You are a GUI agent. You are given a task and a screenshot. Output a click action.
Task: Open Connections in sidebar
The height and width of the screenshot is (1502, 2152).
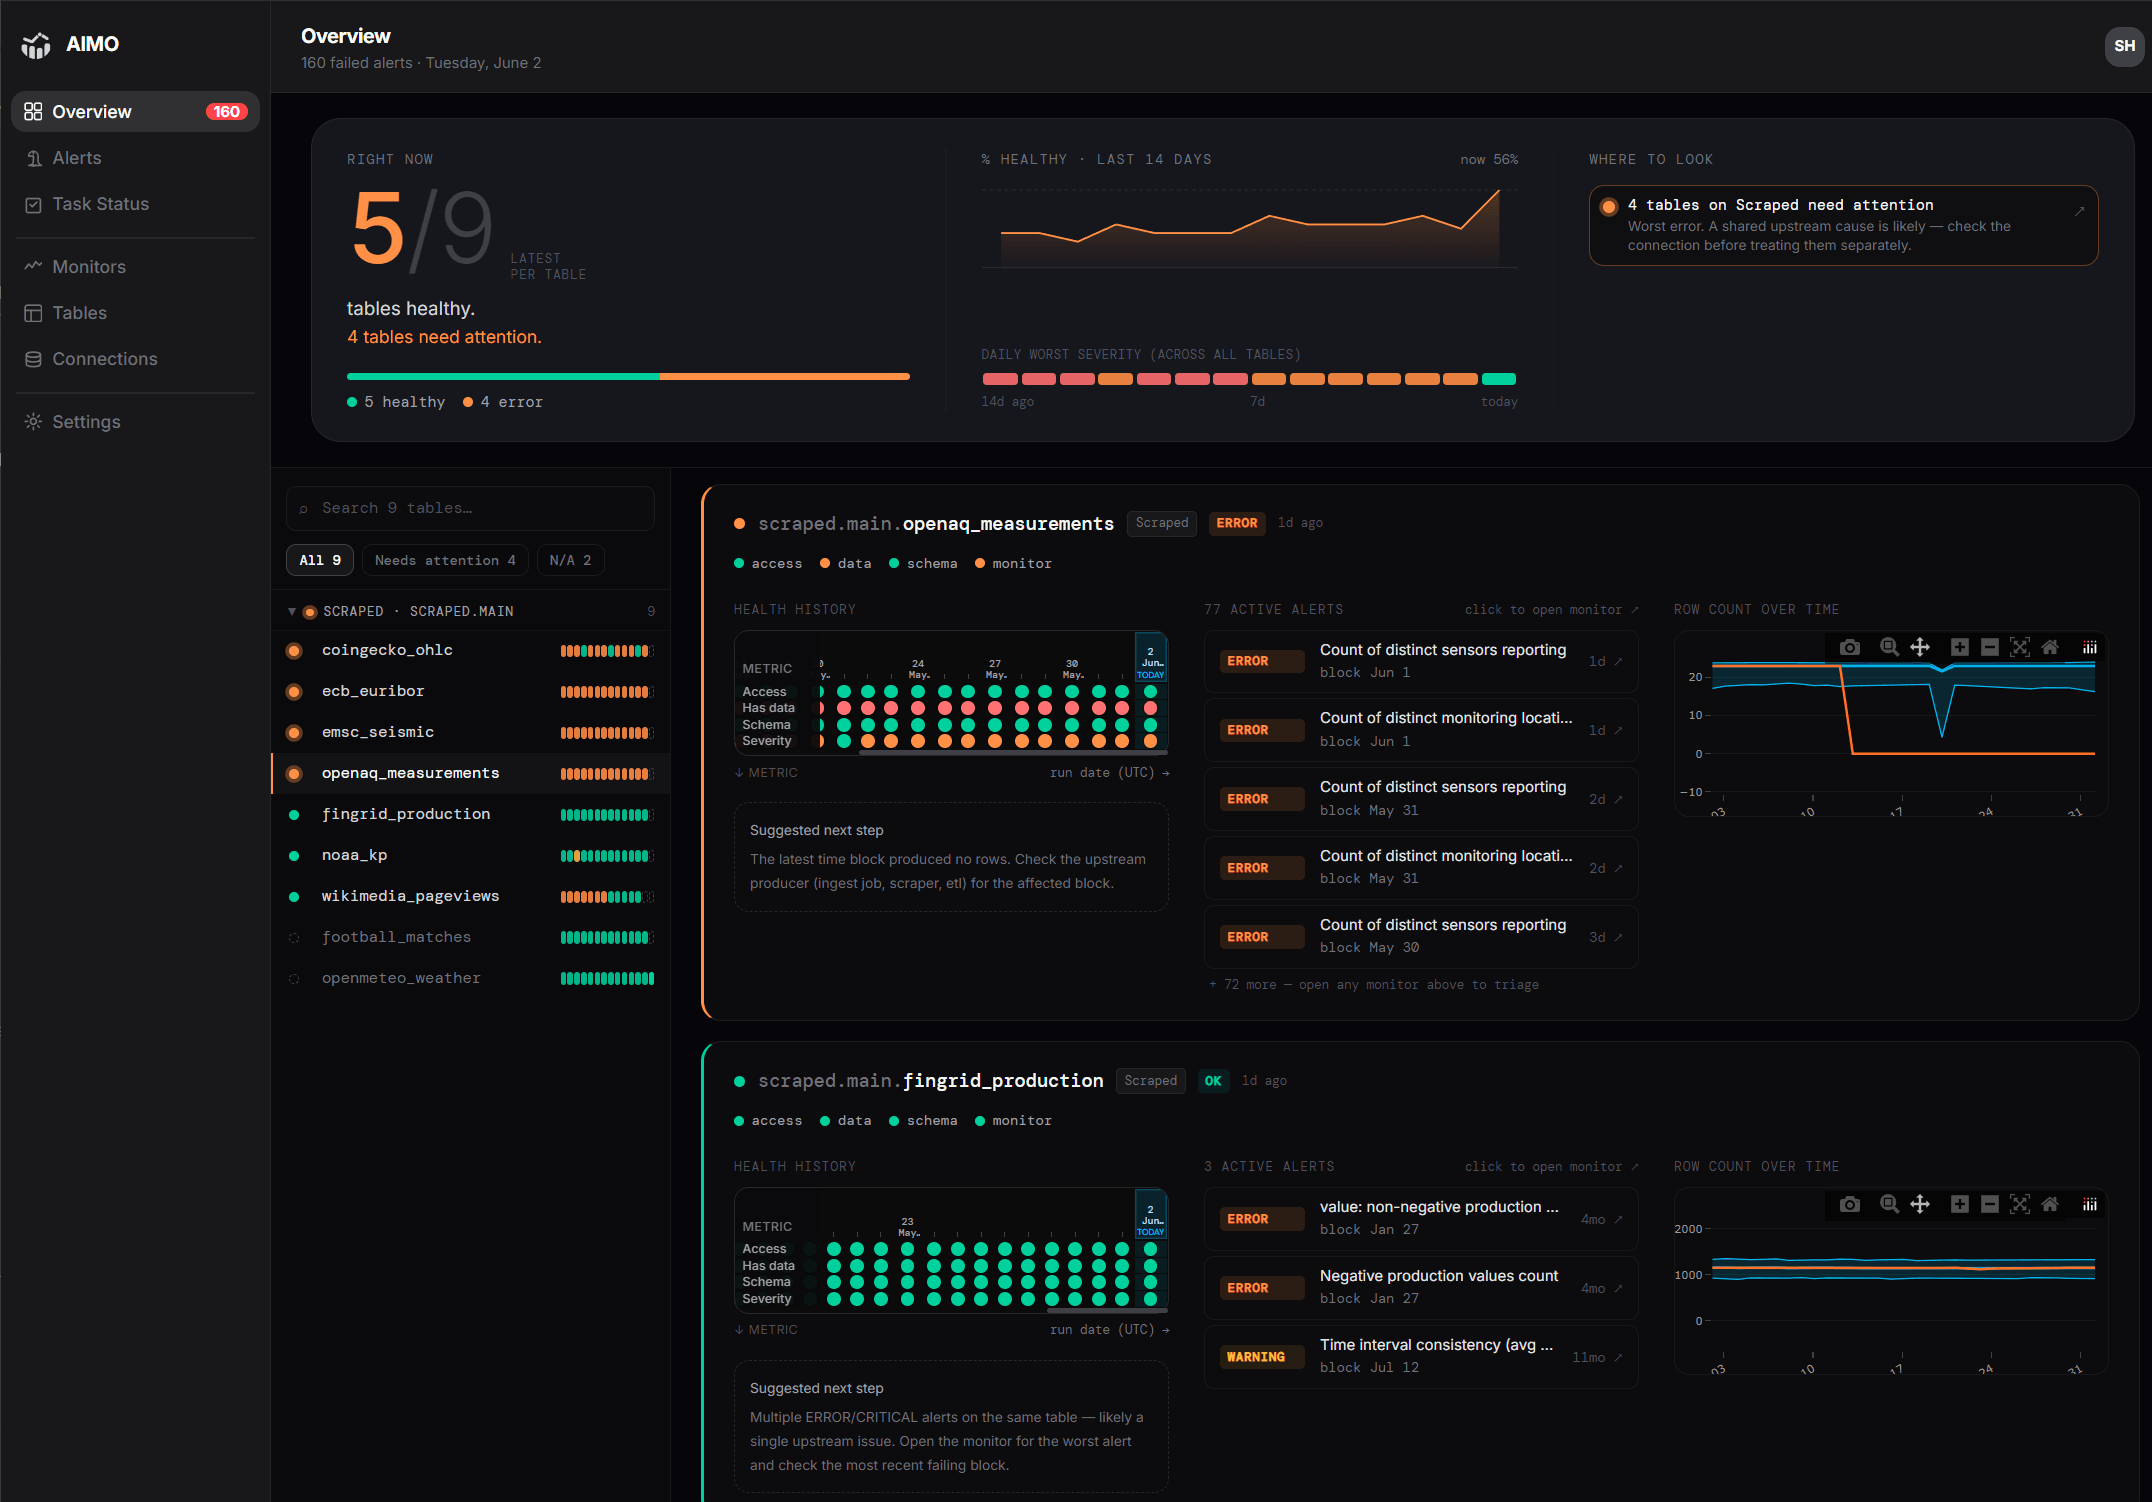(135, 359)
